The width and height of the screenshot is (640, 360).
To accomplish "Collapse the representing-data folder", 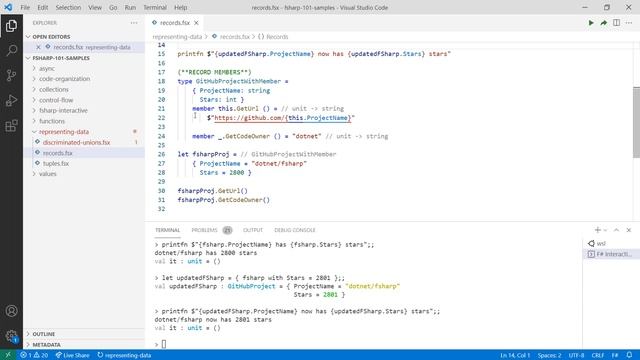I will point(64,132).
